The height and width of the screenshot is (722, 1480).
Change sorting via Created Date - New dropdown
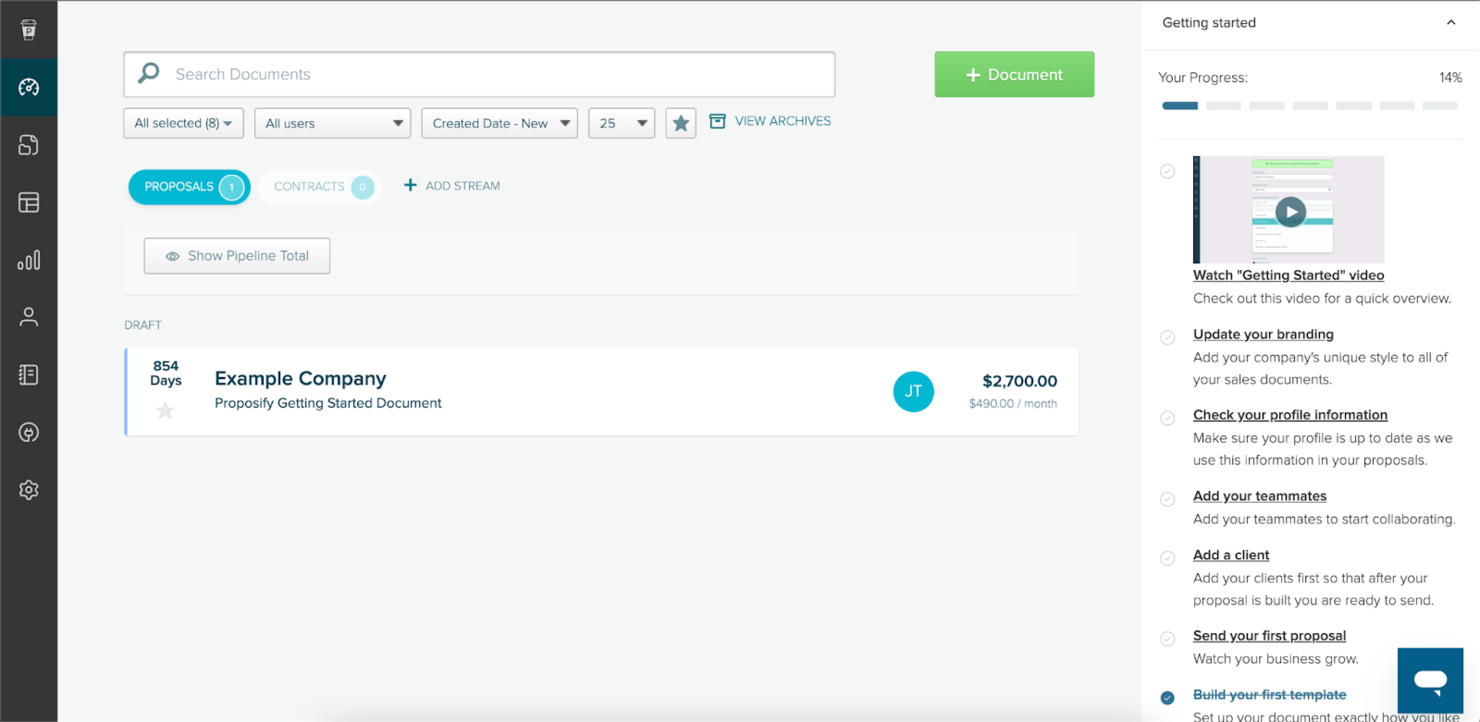(499, 122)
